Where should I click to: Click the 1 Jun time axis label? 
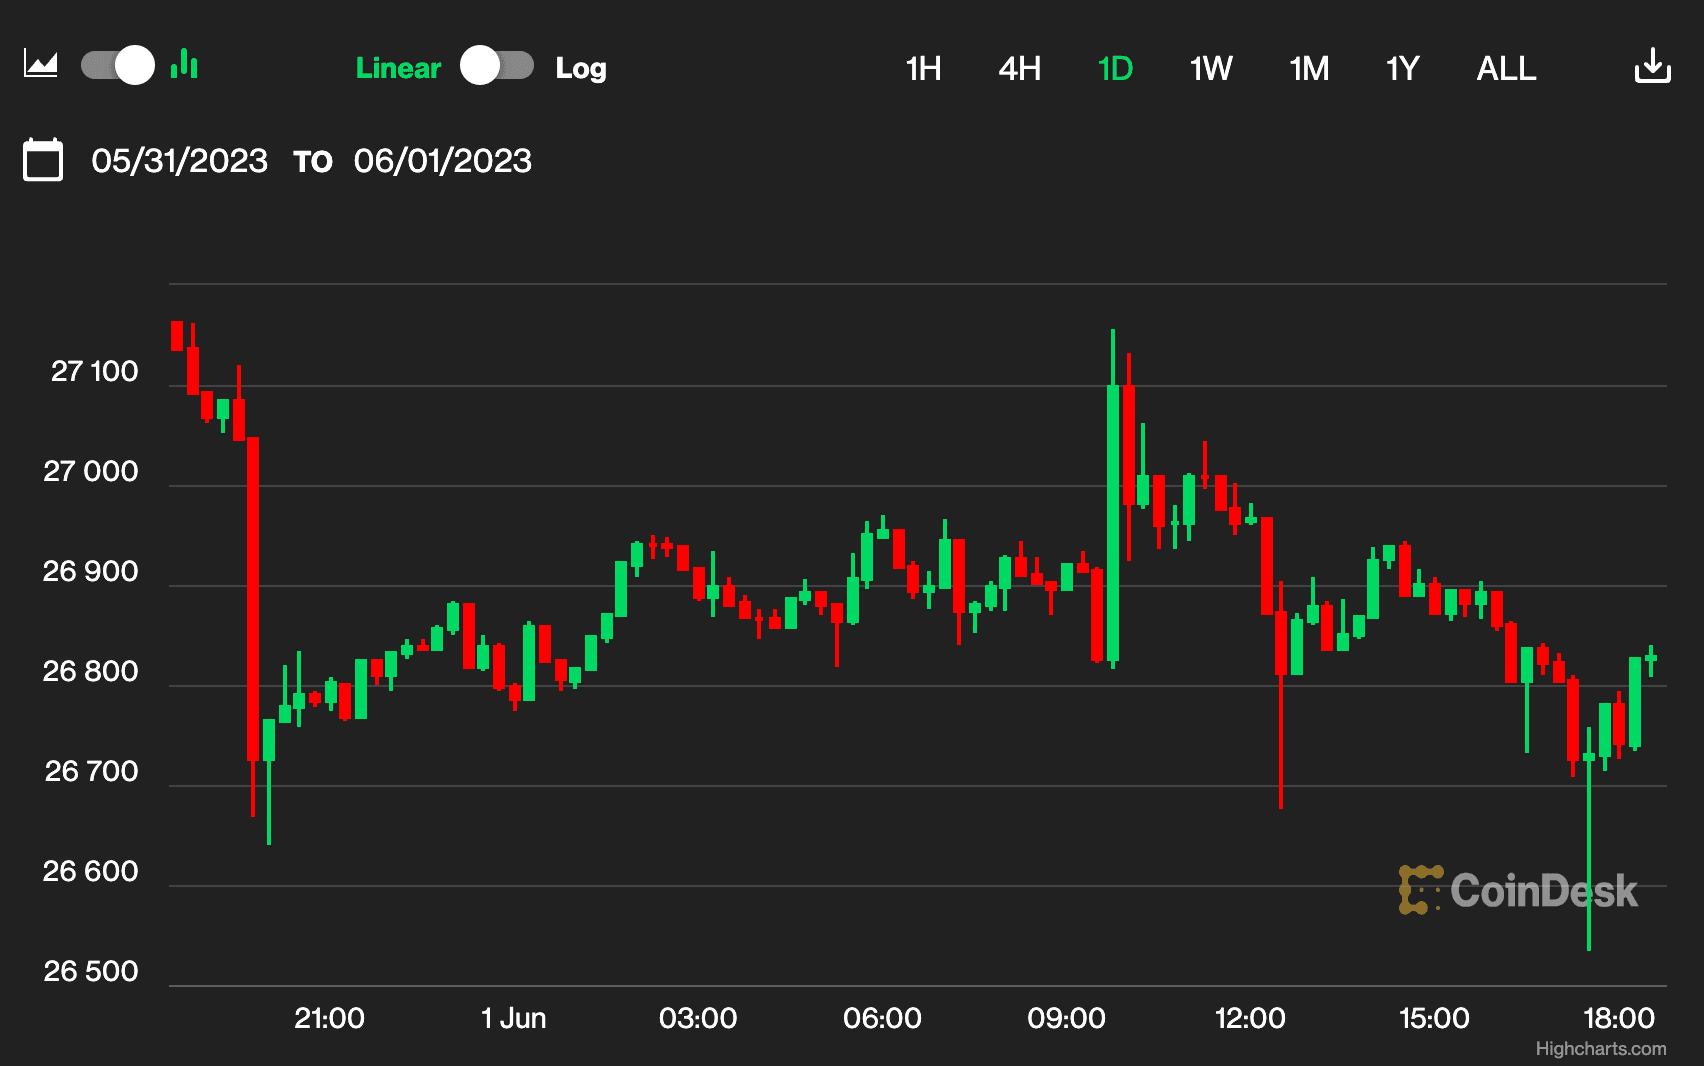pyautogui.click(x=513, y=1018)
